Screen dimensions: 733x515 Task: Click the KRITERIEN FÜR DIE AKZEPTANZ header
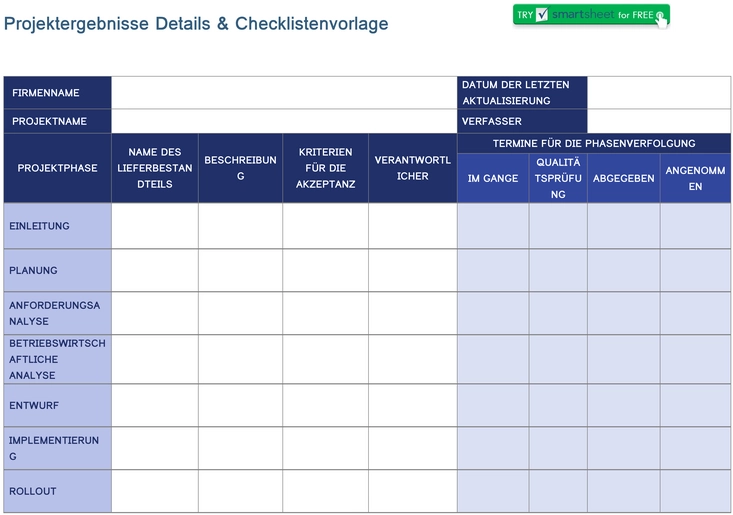pyautogui.click(x=325, y=168)
